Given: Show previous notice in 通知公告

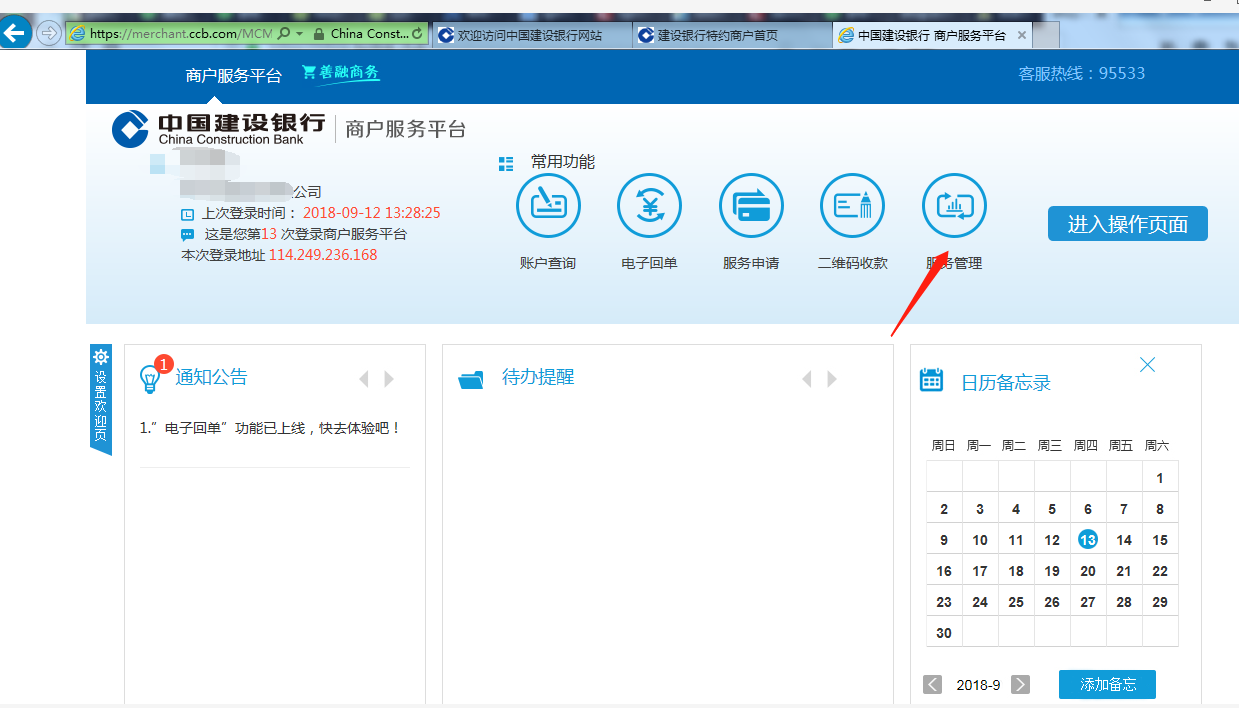Looking at the screenshot, I should click(364, 379).
